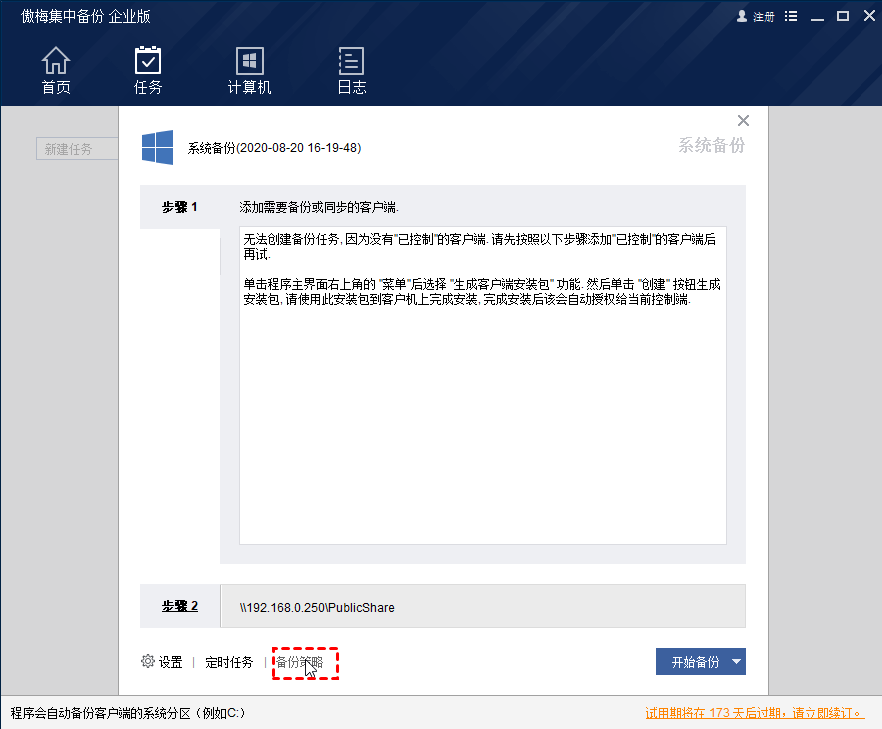
Task: Click the Windows system backup logo icon
Action: pyautogui.click(x=156, y=147)
